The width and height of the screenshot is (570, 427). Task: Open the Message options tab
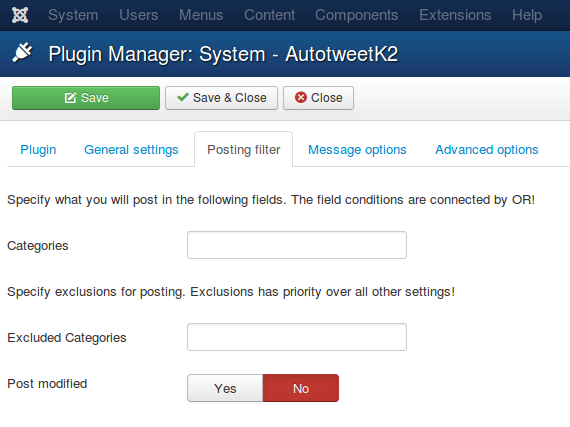357,150
